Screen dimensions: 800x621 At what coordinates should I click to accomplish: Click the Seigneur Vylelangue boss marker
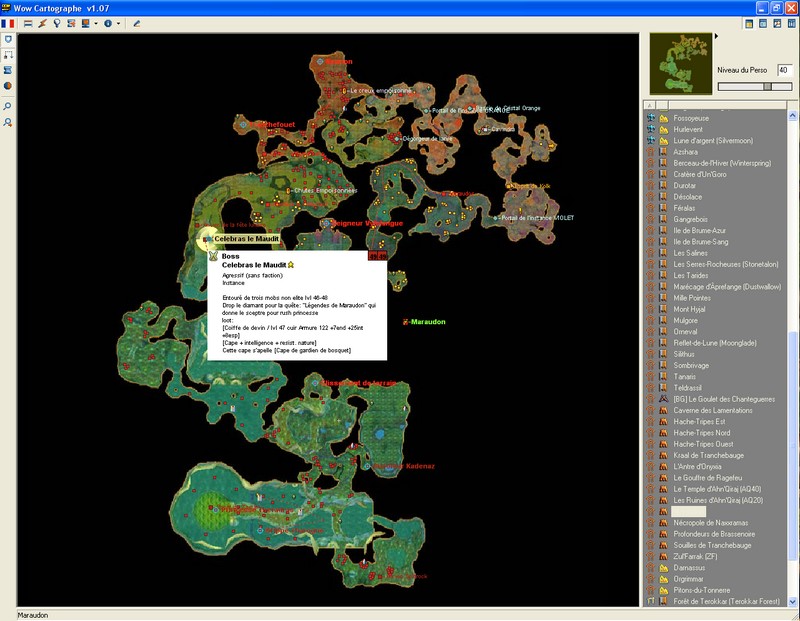point(326,223)
